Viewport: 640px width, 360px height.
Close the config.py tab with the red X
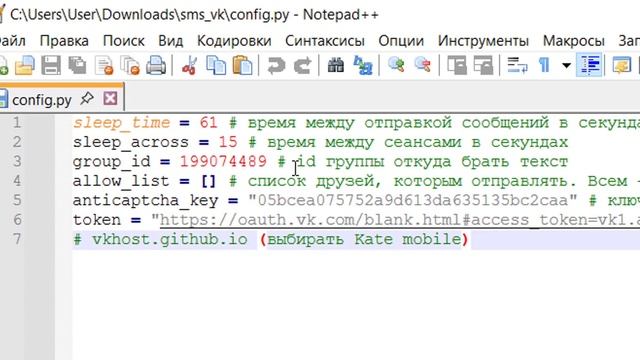pos(110,98)
